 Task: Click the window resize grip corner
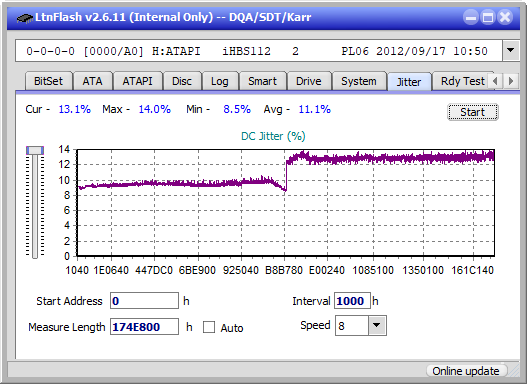point(514,371)
